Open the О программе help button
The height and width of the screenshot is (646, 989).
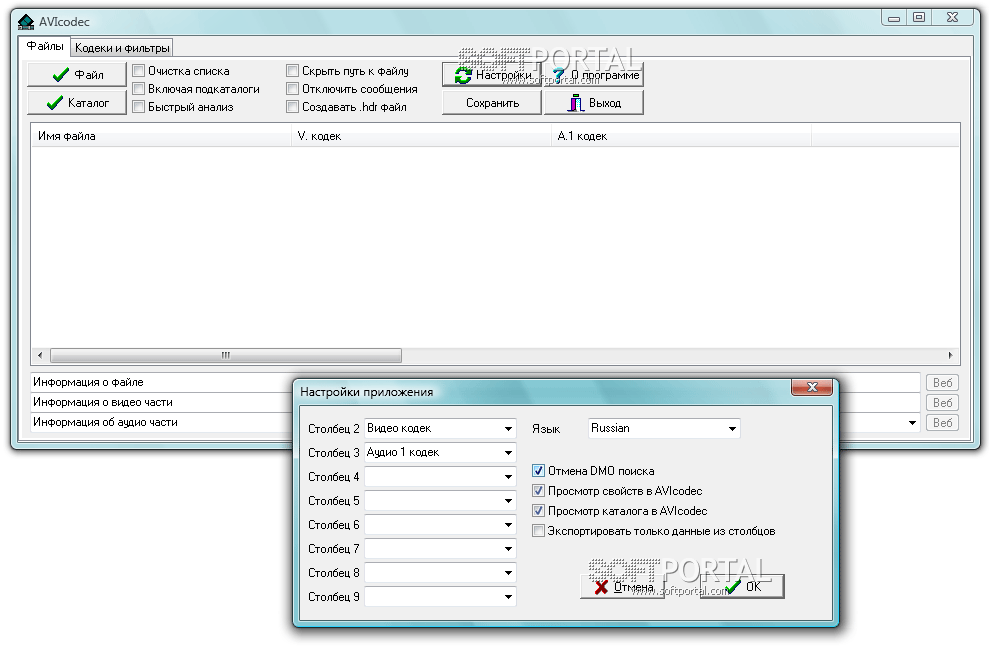point(594,75)
